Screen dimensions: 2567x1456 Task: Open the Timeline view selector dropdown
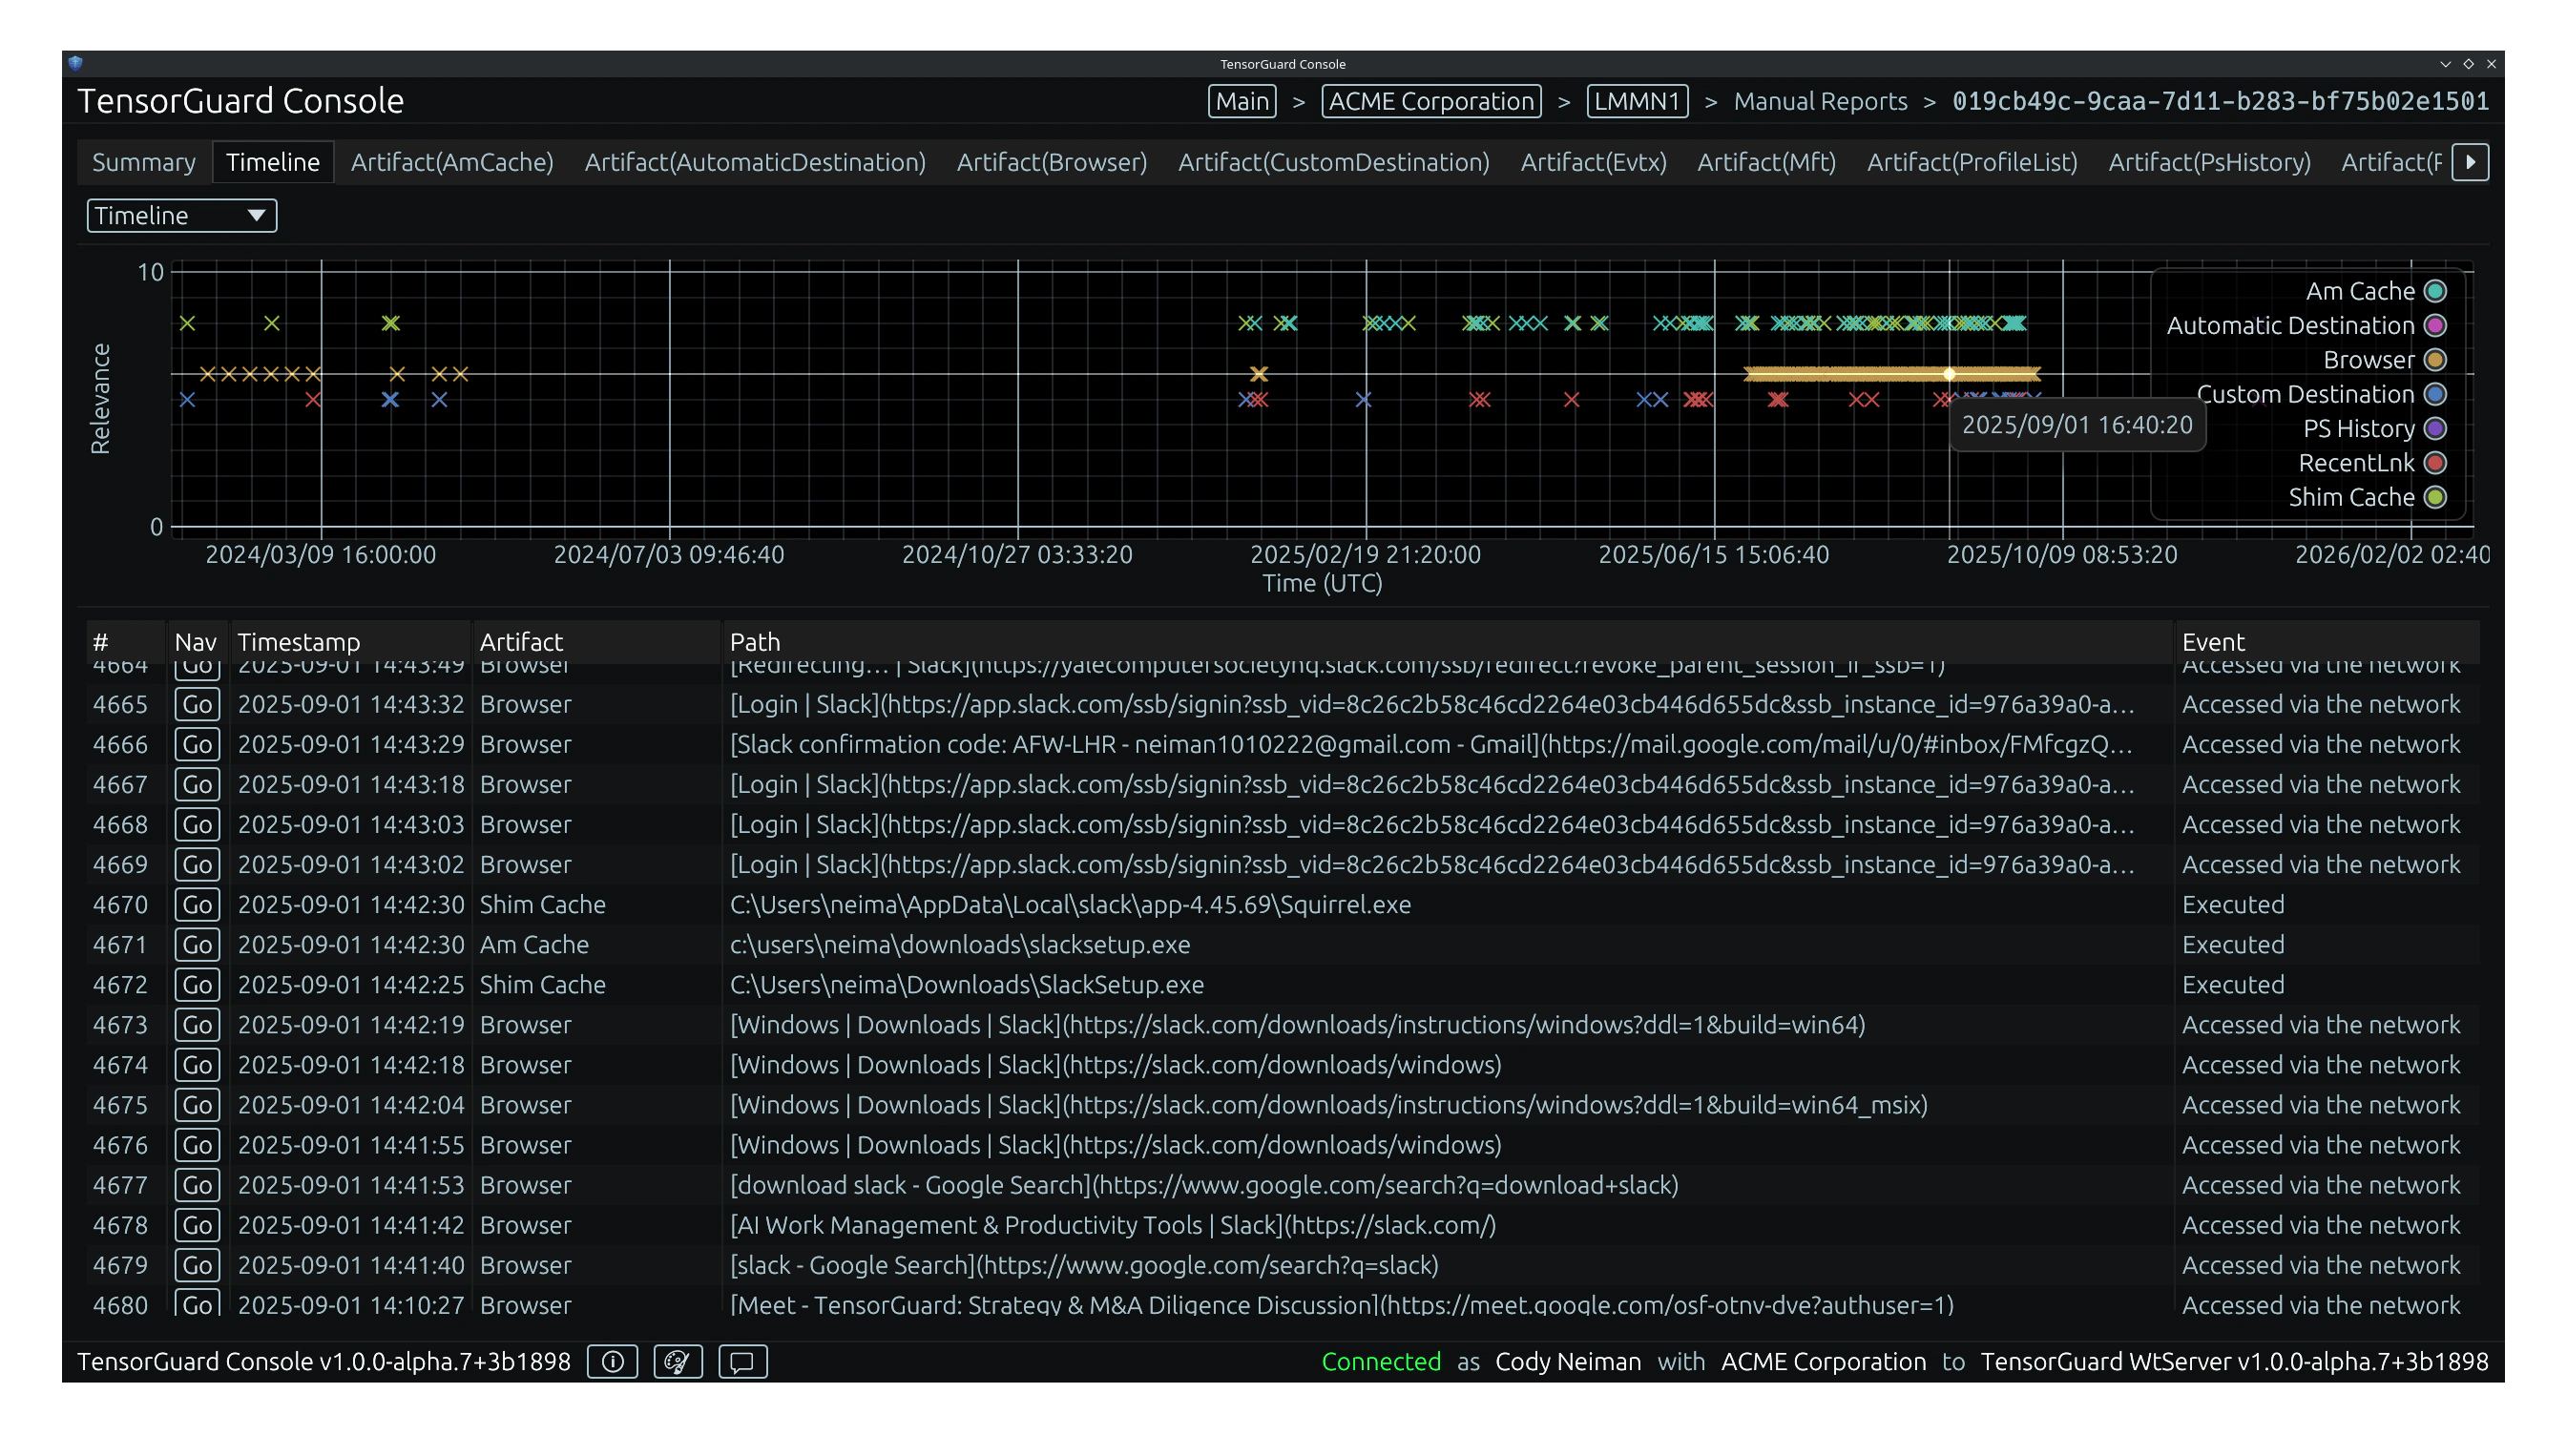181,215
